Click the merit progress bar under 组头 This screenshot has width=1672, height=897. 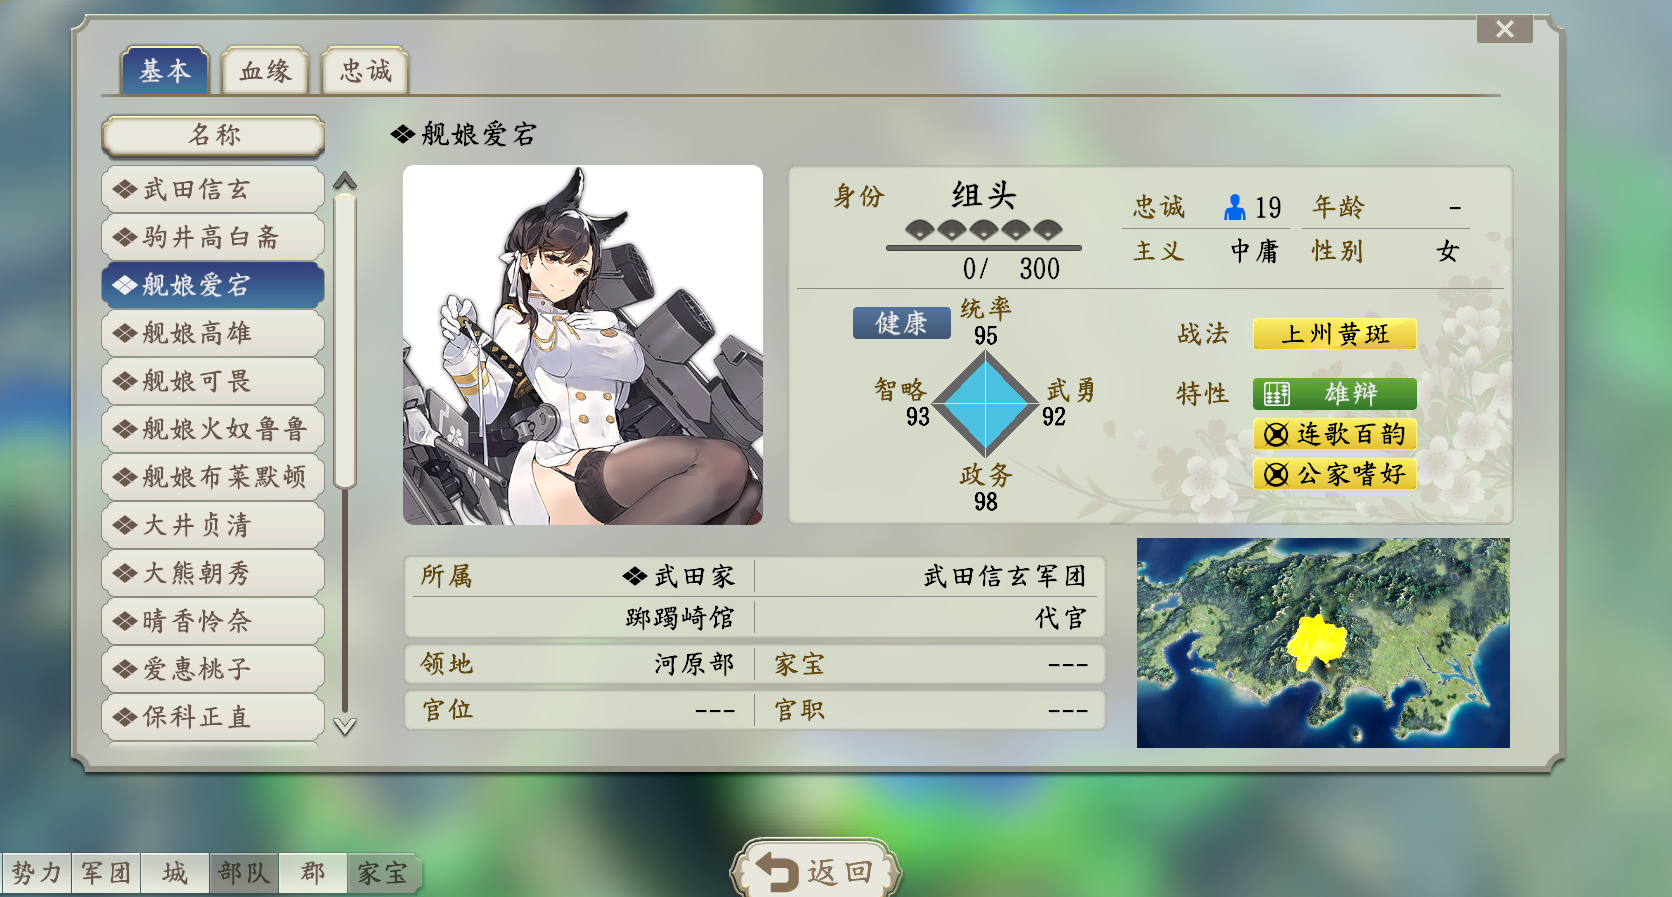pyautogui.click(x=984, y=247)
